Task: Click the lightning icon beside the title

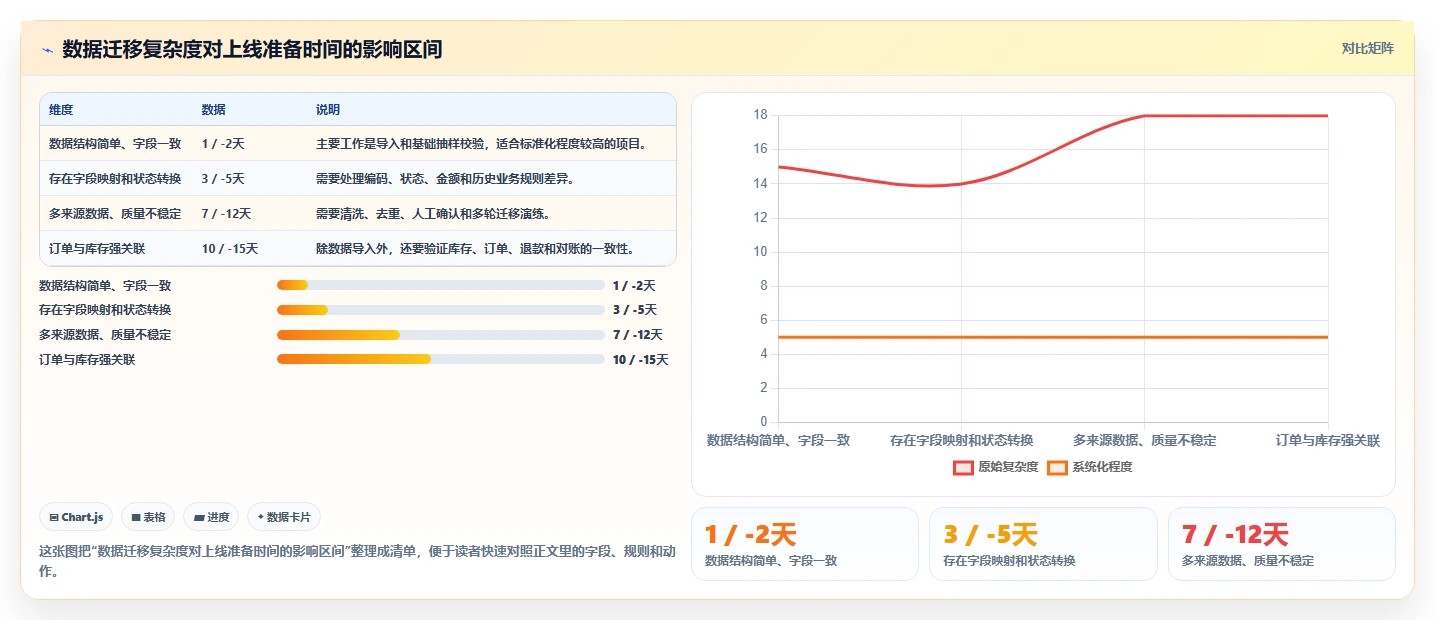Action: pos(47,49)
